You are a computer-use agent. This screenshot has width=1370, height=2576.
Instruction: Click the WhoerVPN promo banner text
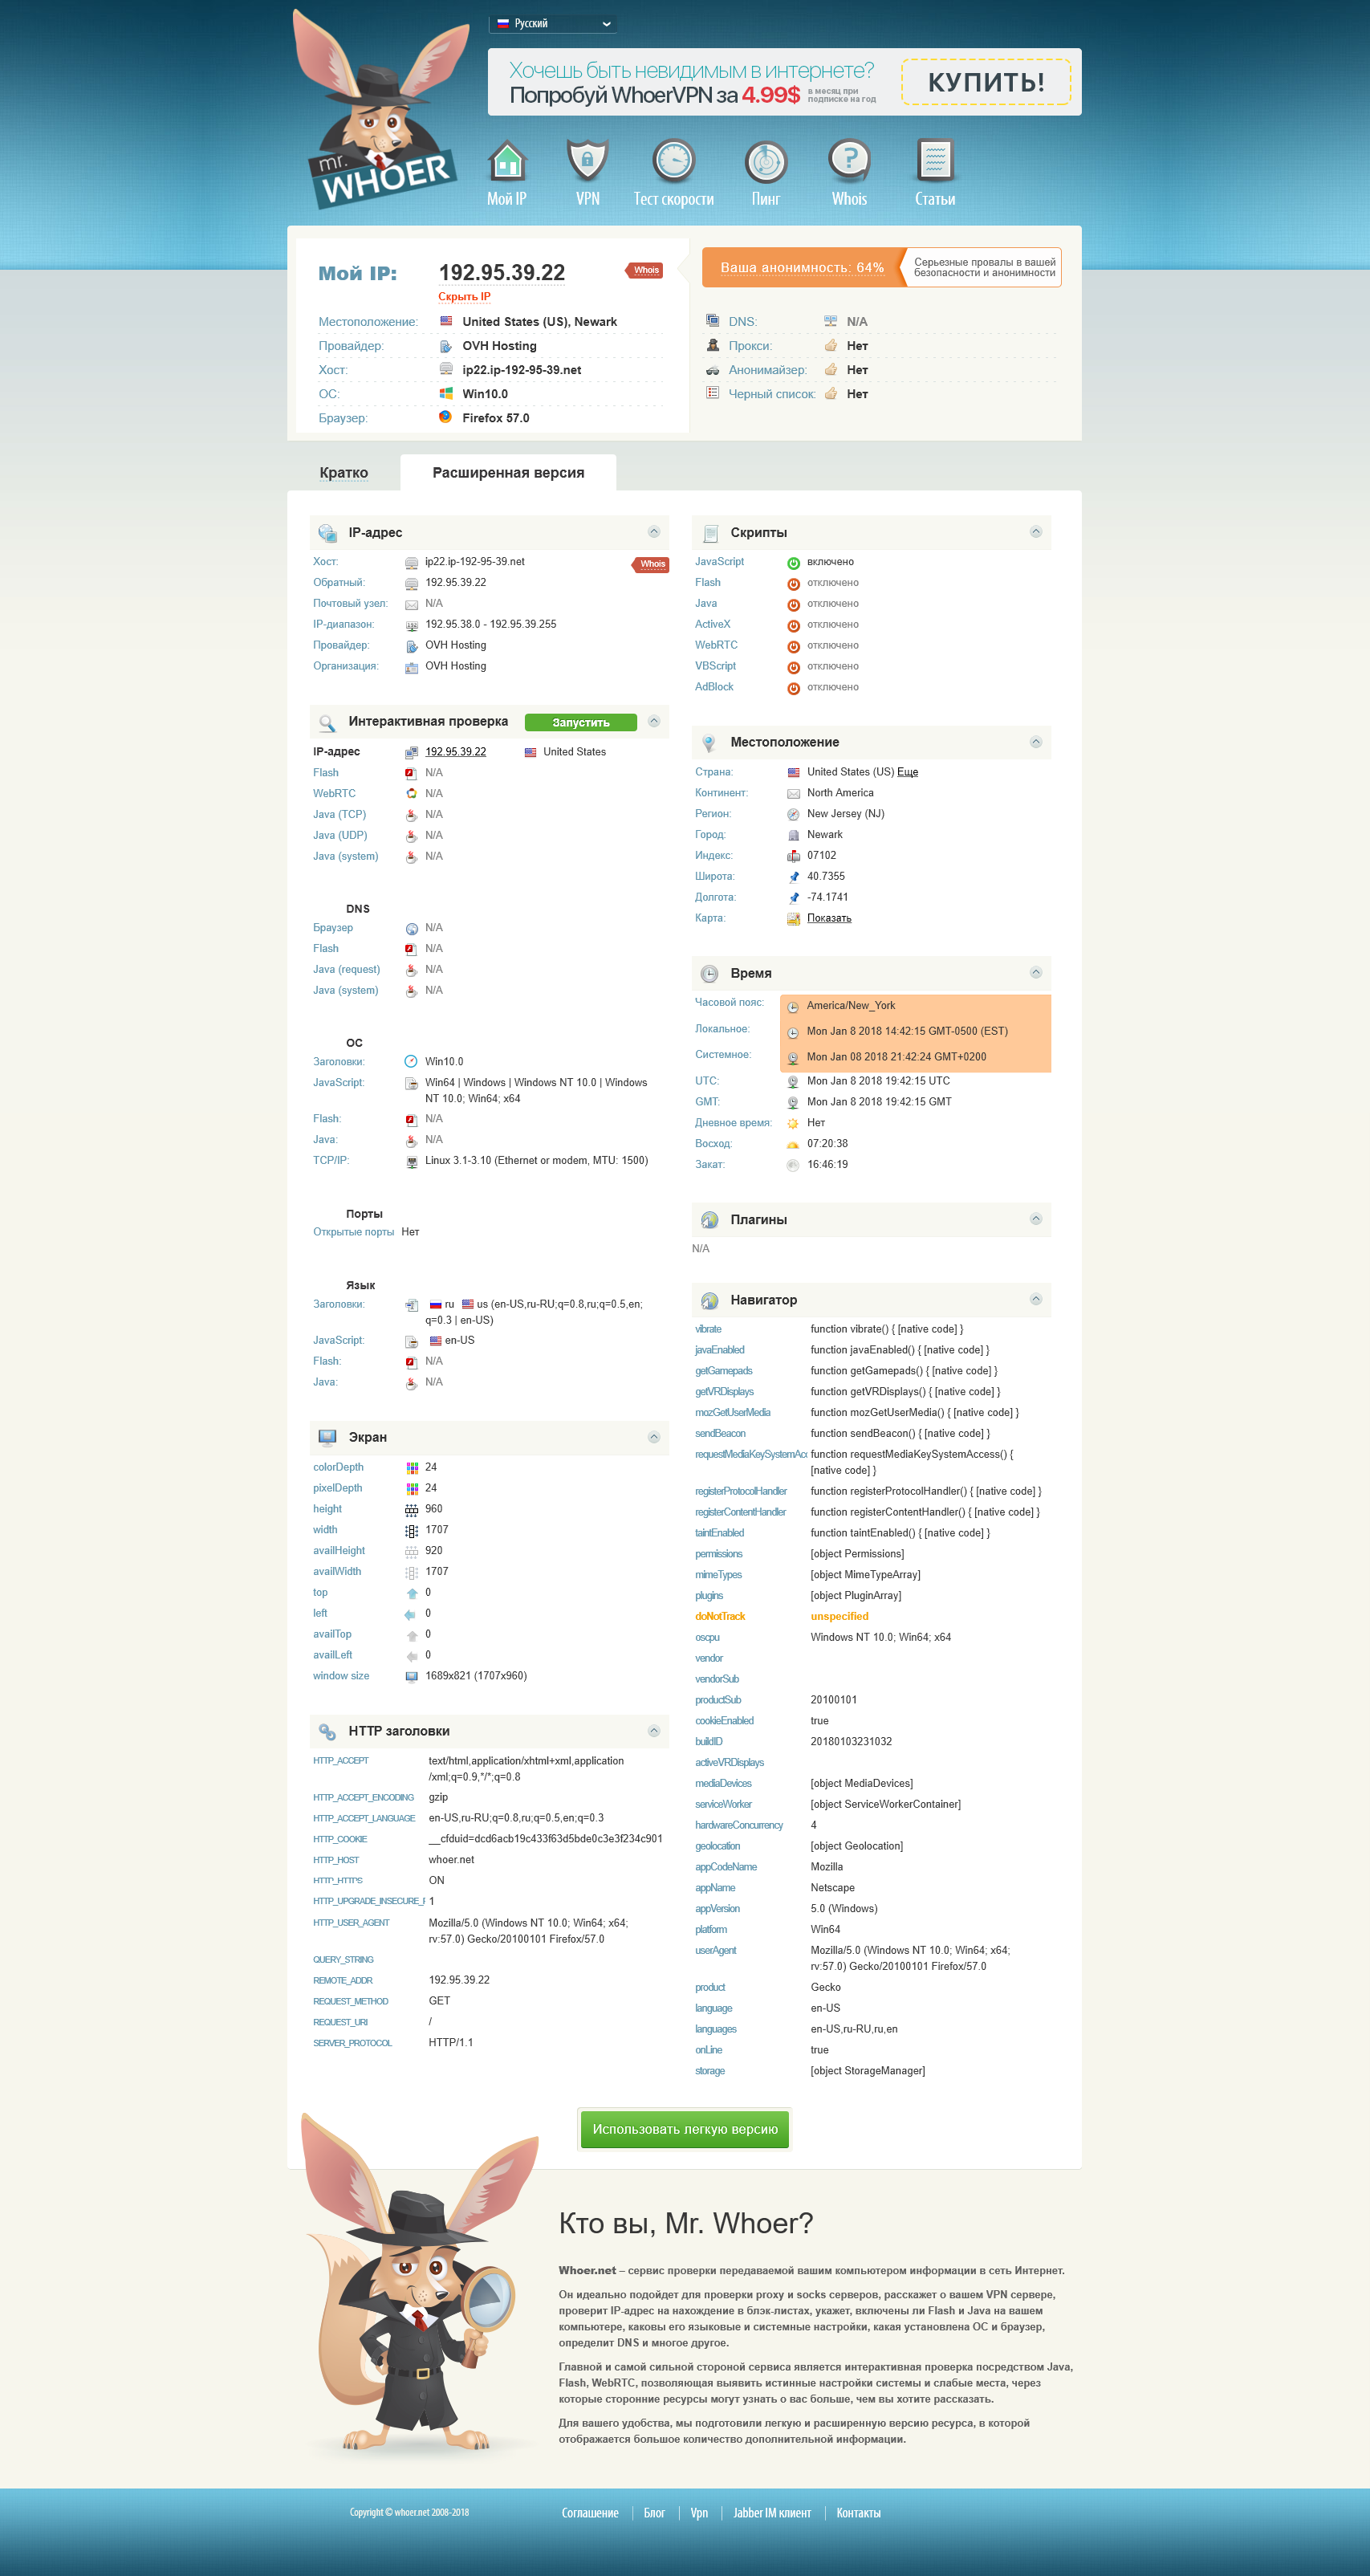point(692,82)
